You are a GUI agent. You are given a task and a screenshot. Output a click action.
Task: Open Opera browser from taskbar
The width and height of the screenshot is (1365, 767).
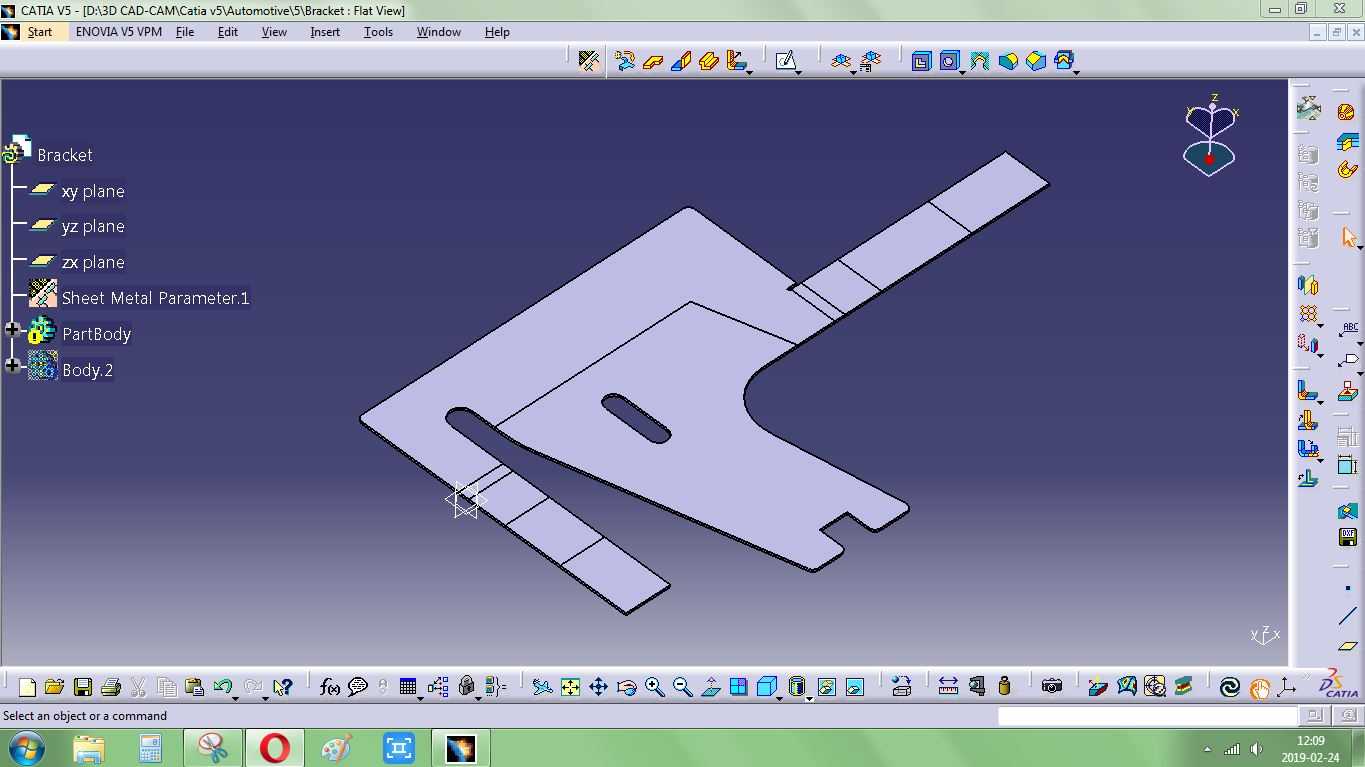pyautogui.click(x=275, y=748)
